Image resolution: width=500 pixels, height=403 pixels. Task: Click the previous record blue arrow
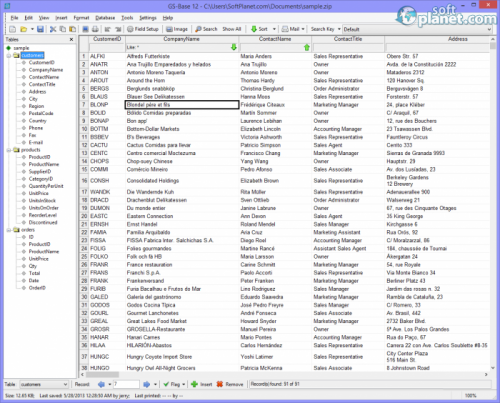click(101, 384)
